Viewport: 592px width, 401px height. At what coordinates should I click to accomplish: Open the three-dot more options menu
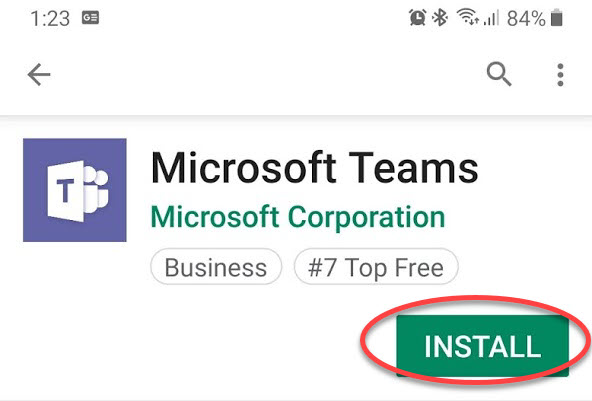pyautogui.click(x=560, y=74)
